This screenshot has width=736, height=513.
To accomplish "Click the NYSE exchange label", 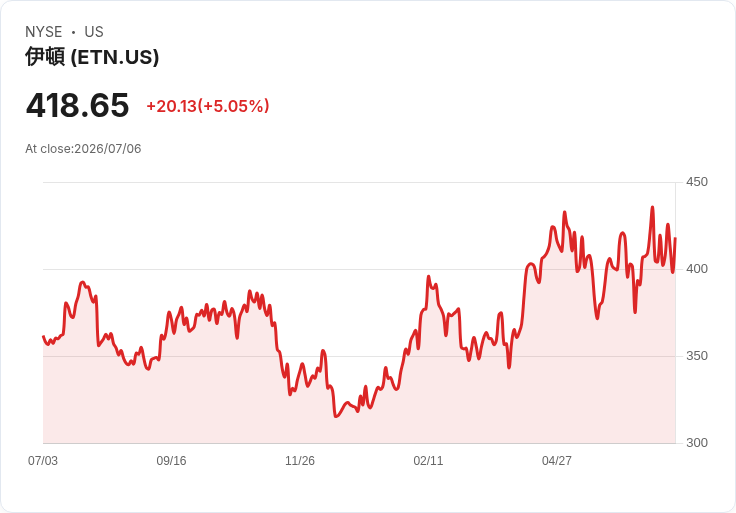I will [44, 32].
